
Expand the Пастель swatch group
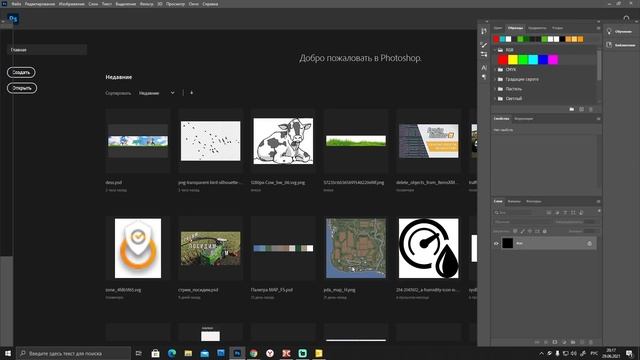495,89
